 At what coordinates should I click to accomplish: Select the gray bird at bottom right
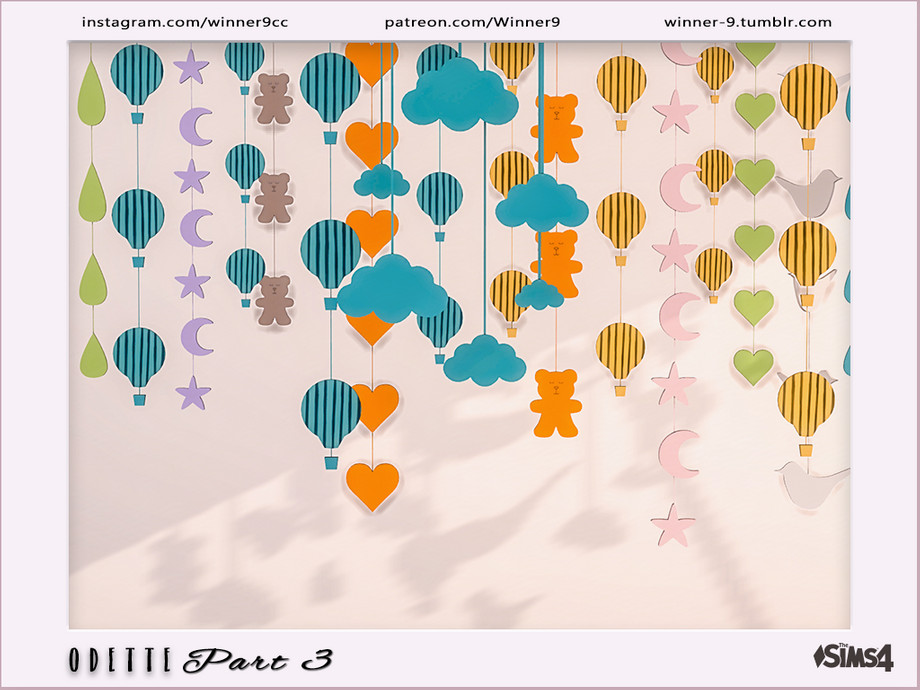point(810,484)
